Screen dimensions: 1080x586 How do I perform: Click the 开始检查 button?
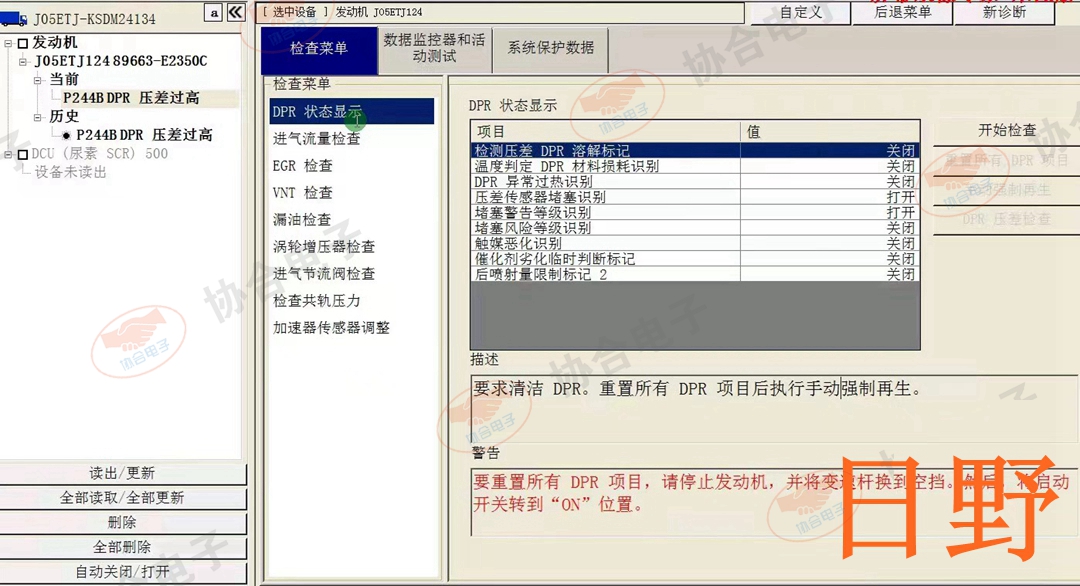click(x=1007, y=131)
